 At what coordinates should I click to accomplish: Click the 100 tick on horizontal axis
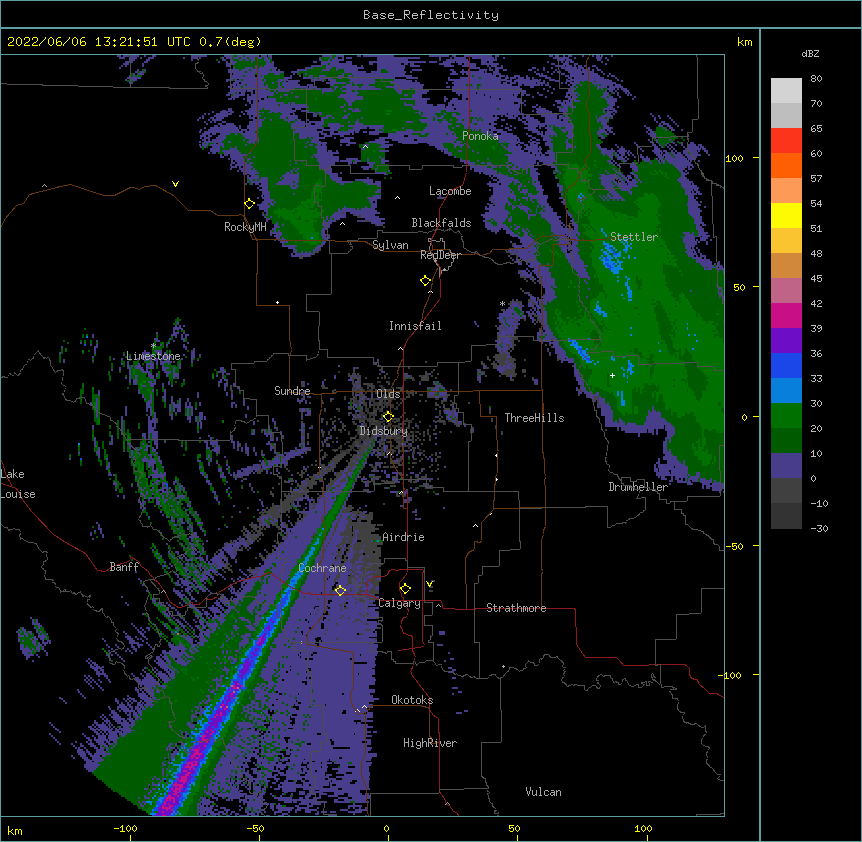click(643, 828)
